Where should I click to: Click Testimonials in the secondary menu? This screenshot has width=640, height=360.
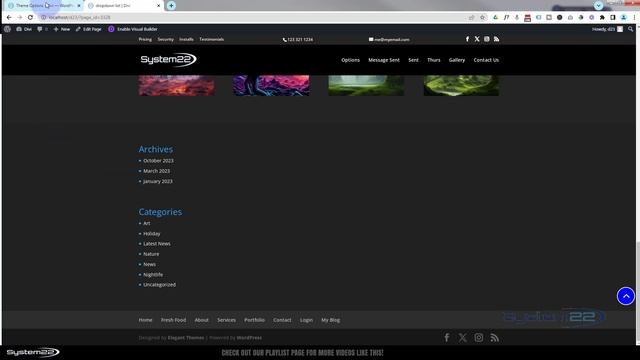[211, 39]
